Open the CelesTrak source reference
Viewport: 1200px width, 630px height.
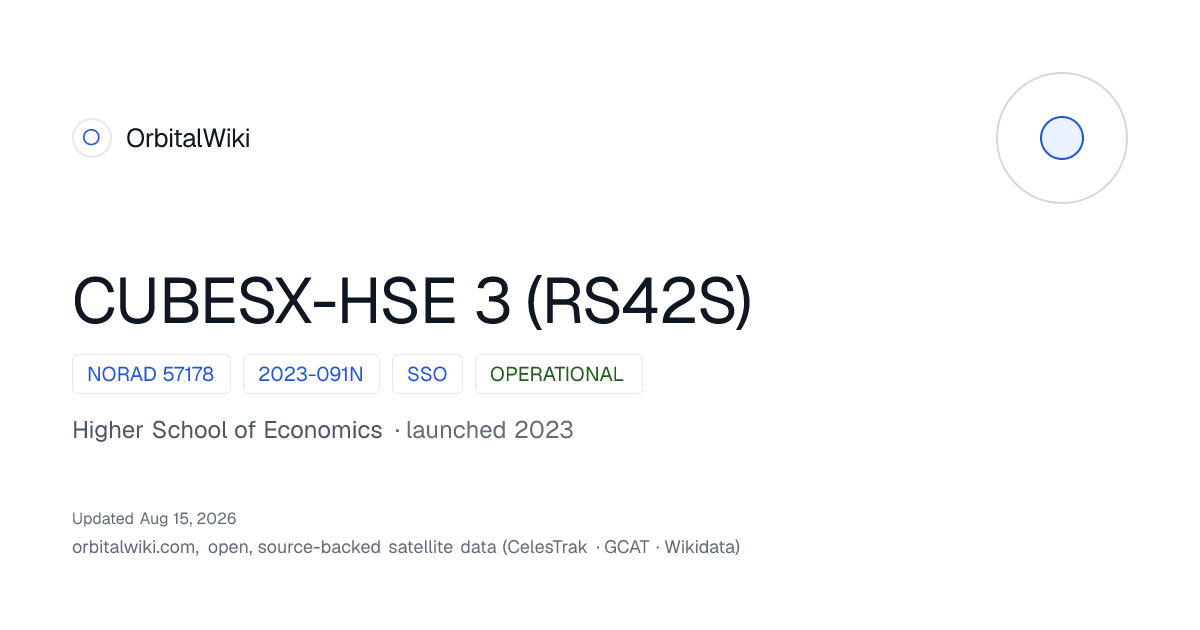pyautogui.click(x=548, y=547)
